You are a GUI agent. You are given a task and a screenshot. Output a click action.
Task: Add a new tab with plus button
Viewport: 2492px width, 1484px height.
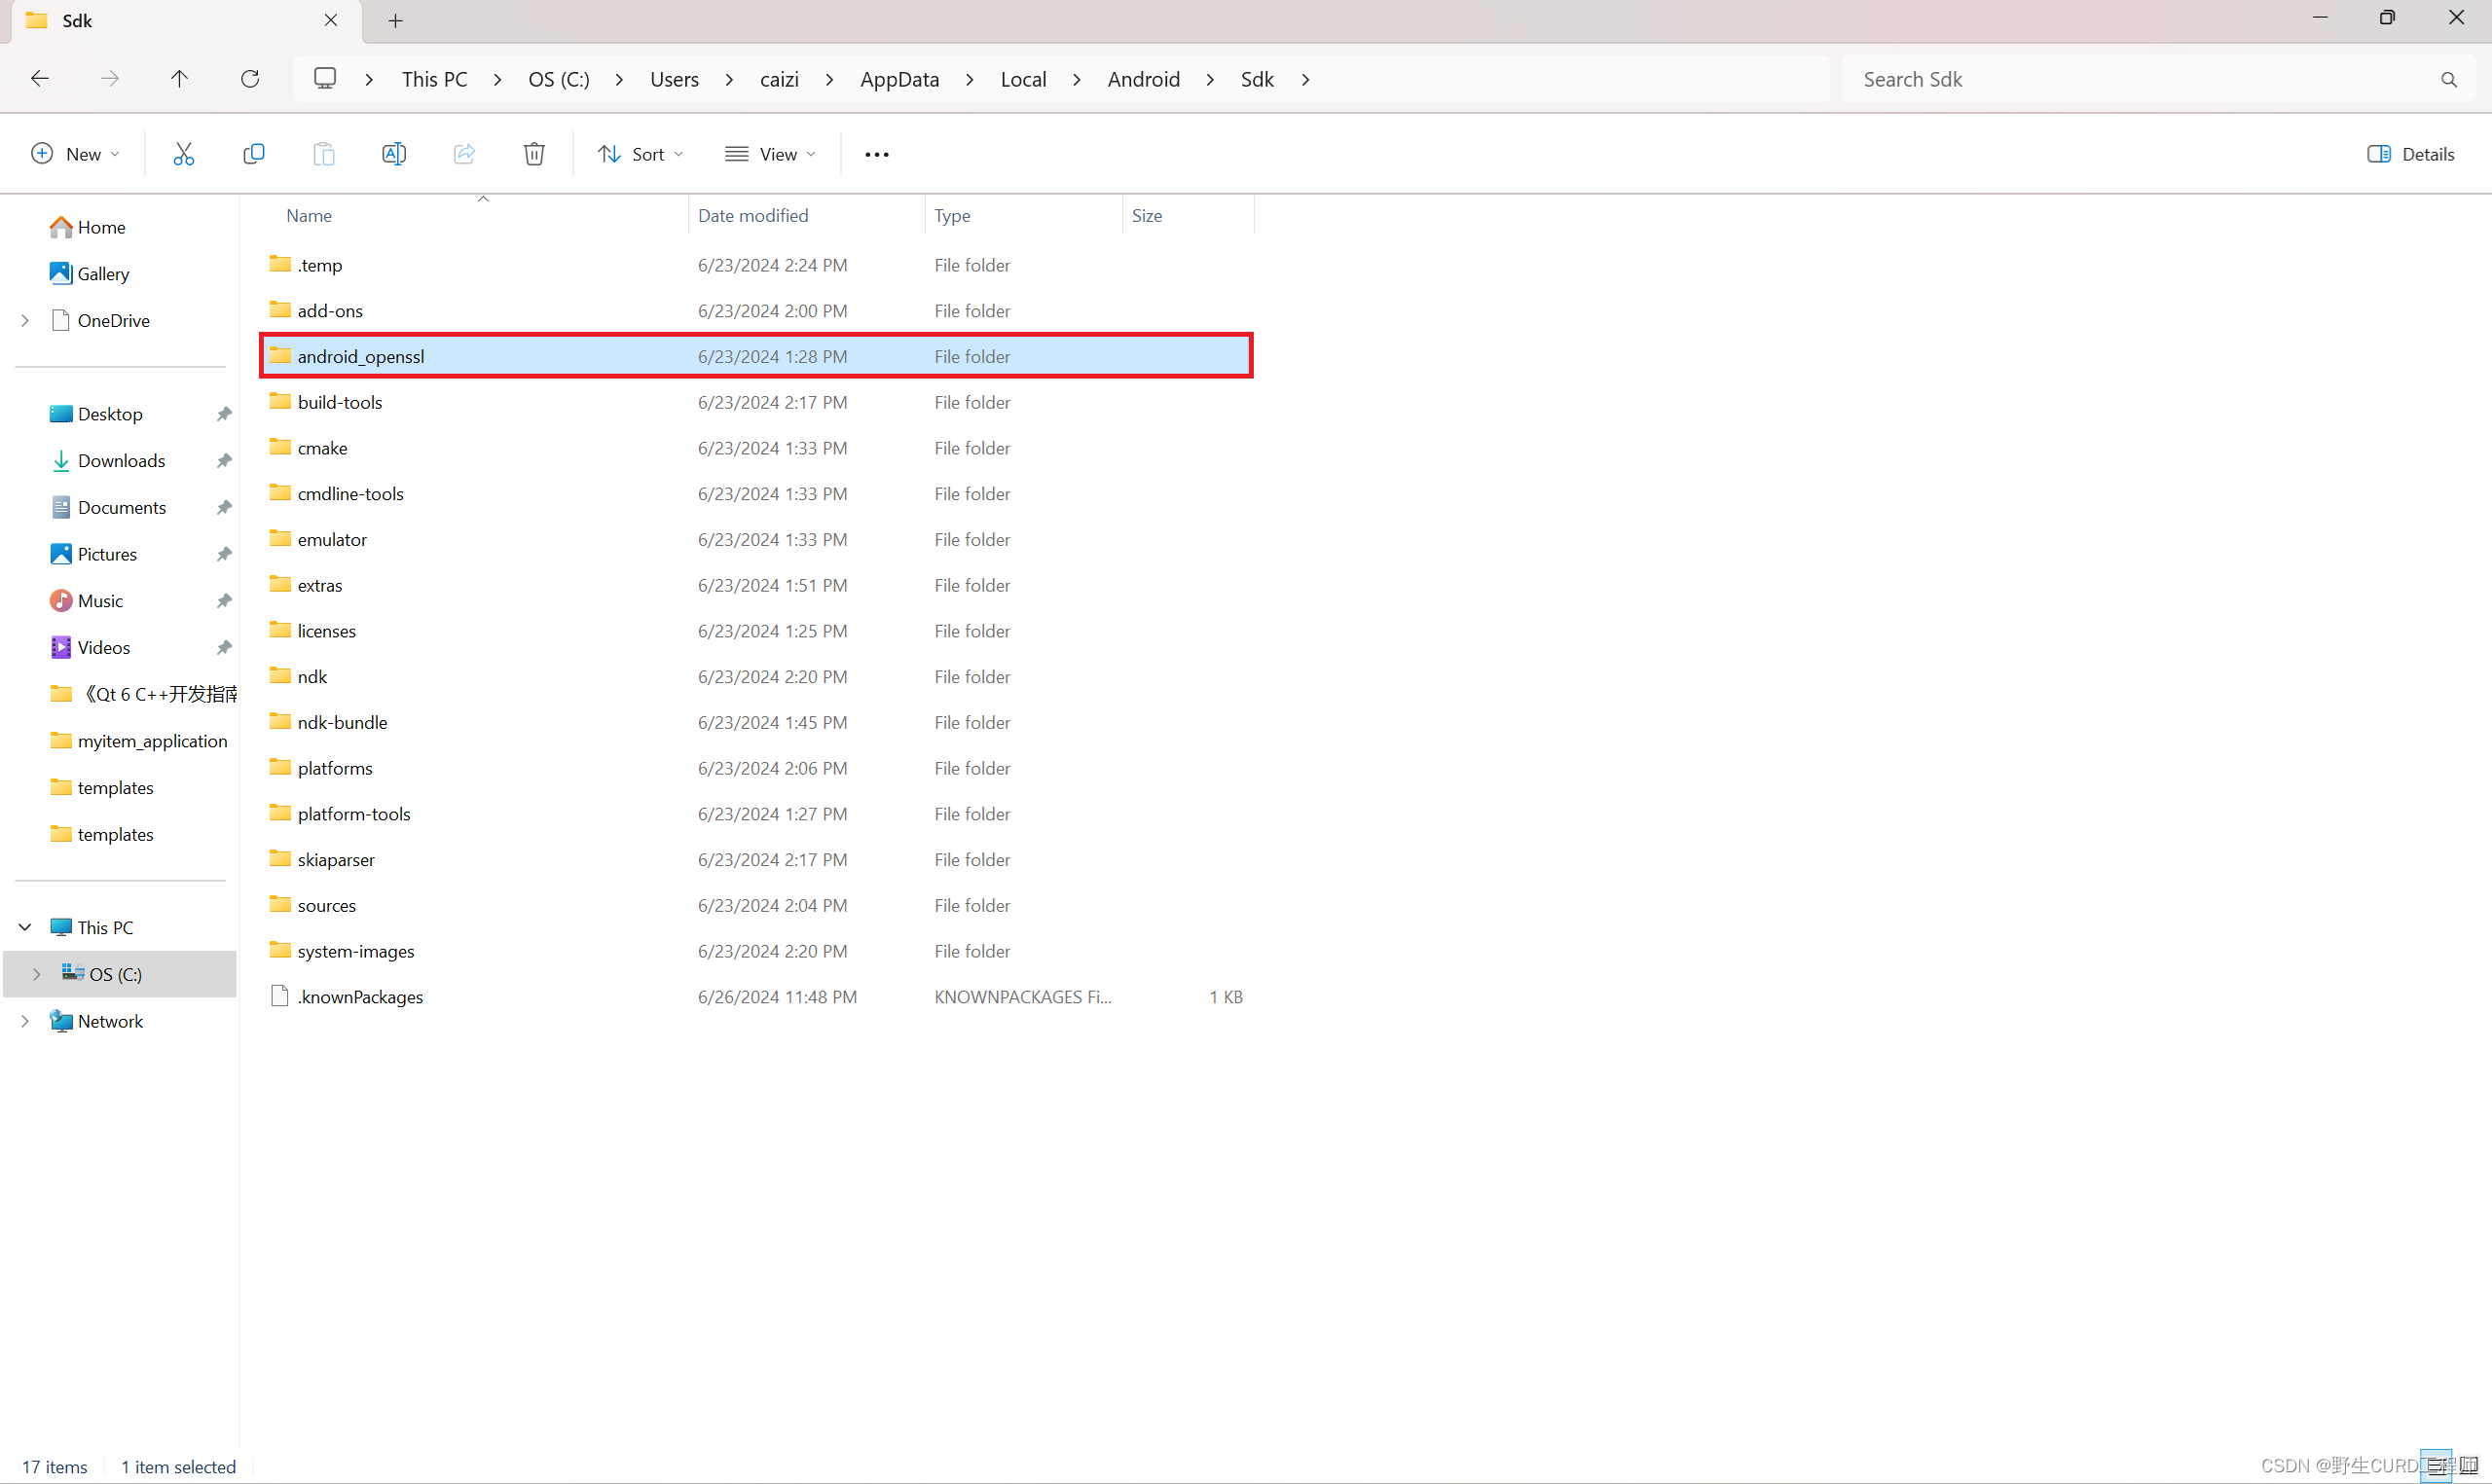tap(396, 20)
